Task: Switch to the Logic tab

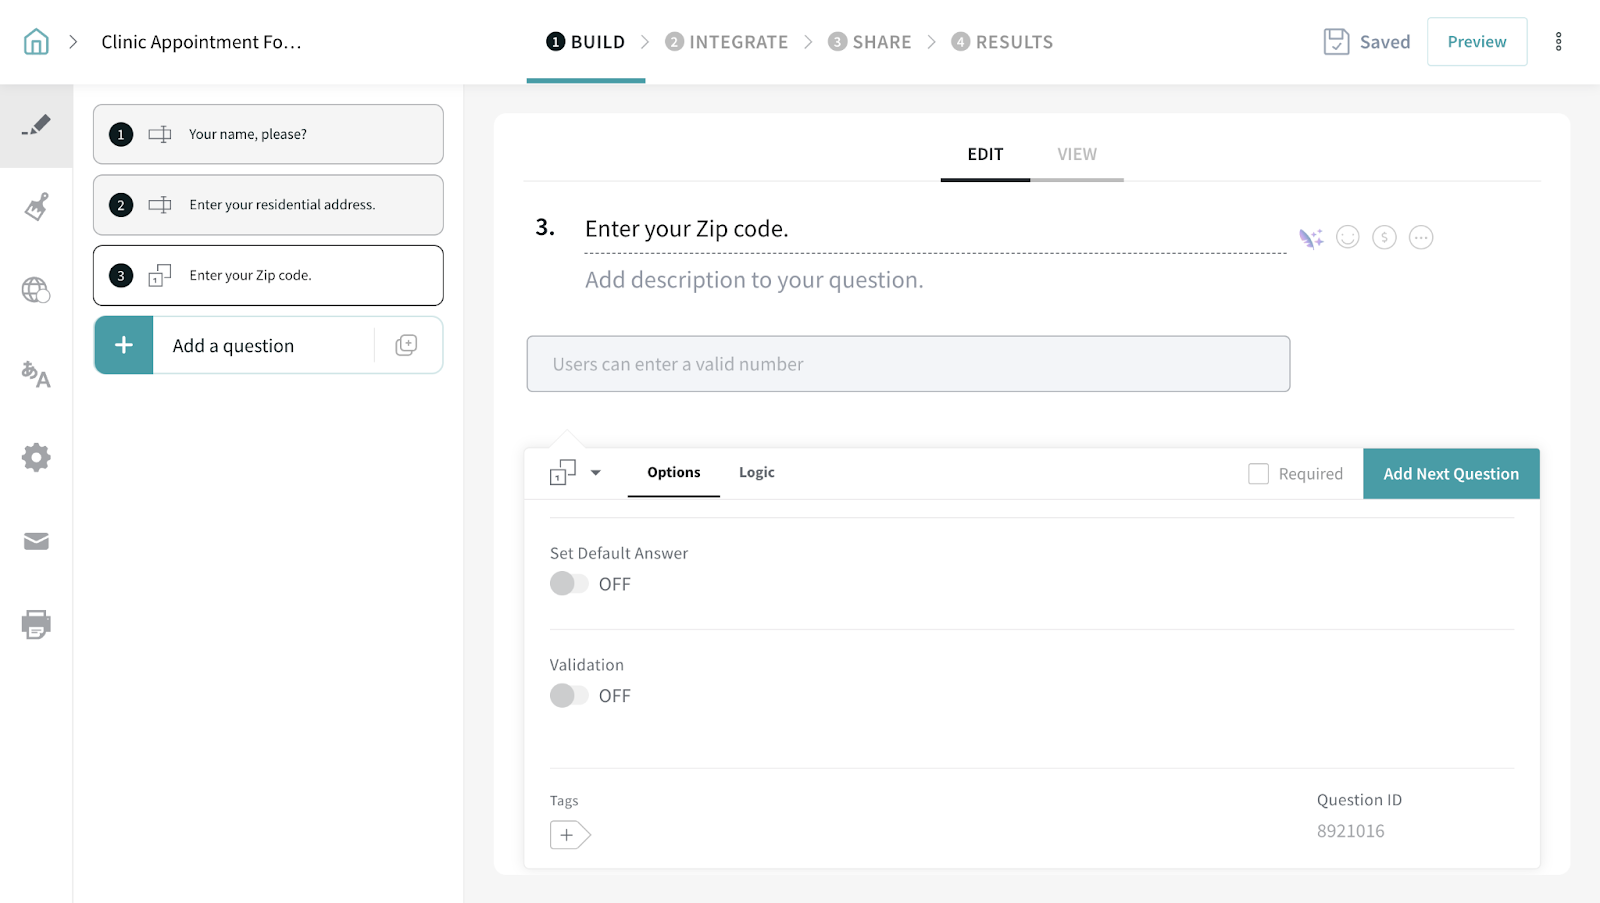Action: [756, 472]
